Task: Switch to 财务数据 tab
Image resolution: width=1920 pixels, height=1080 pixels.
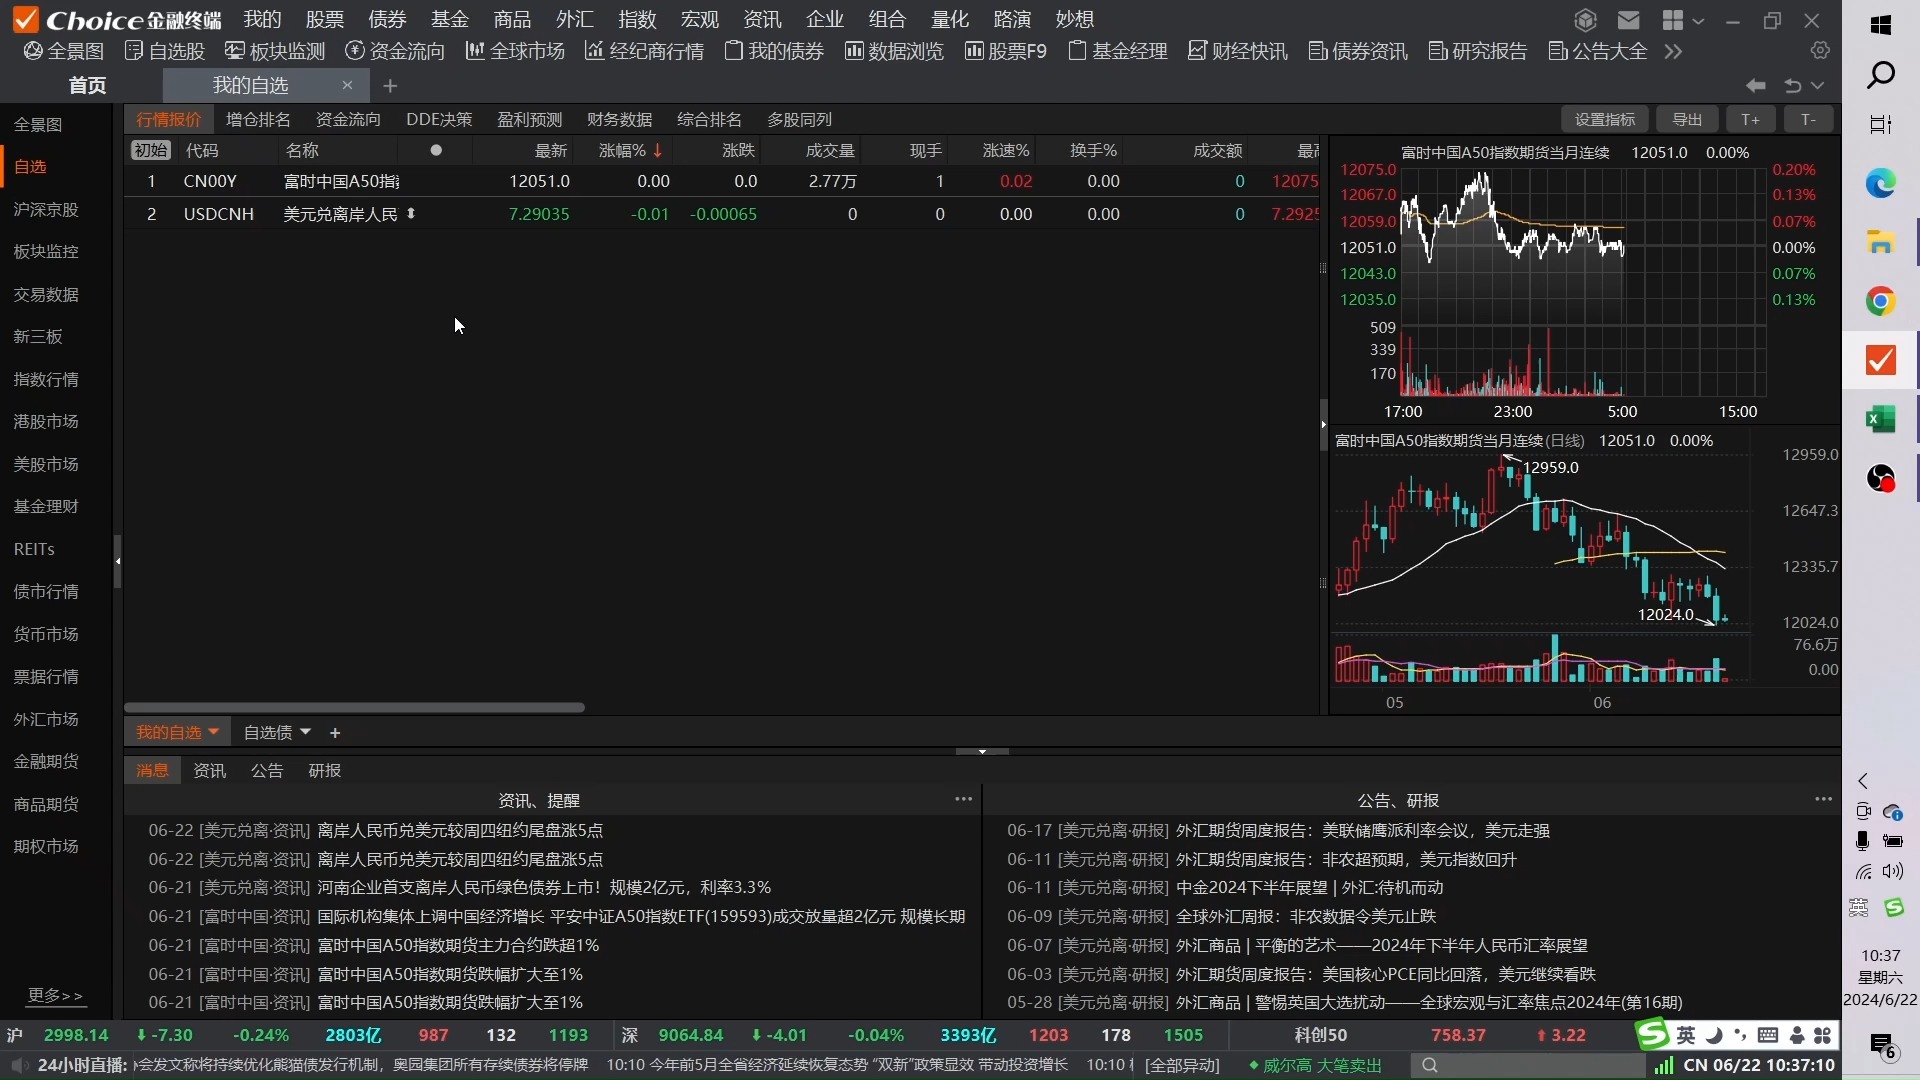Action: tap(620, 120)
